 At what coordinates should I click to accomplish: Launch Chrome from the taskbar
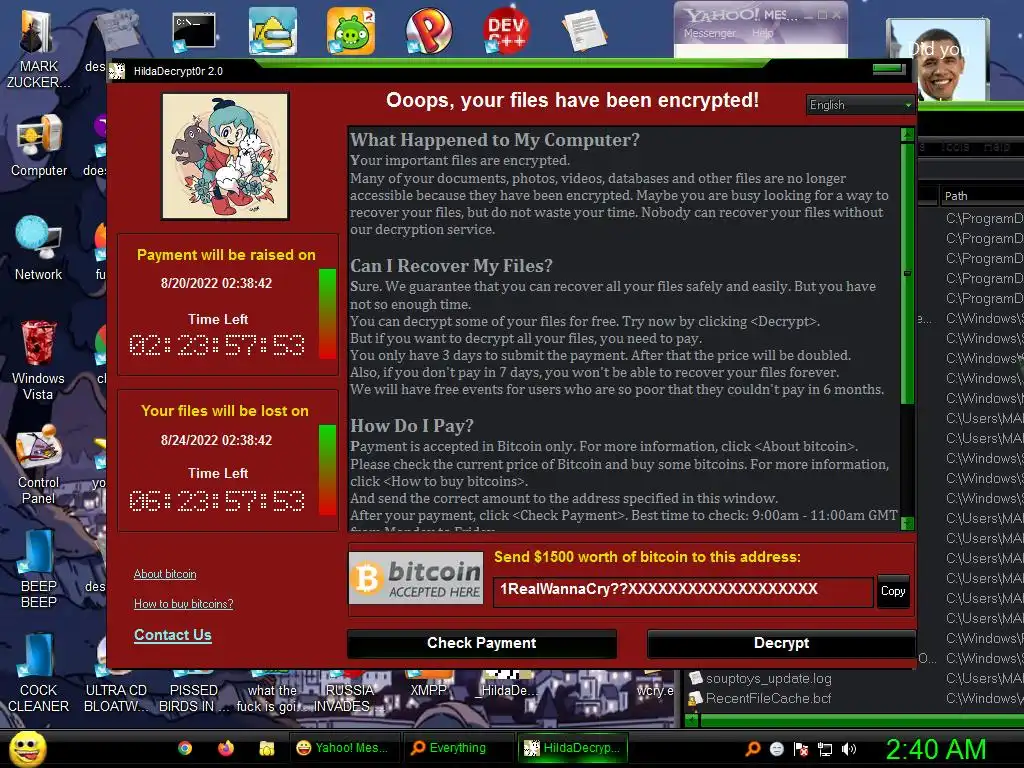(x=185, y=748)
